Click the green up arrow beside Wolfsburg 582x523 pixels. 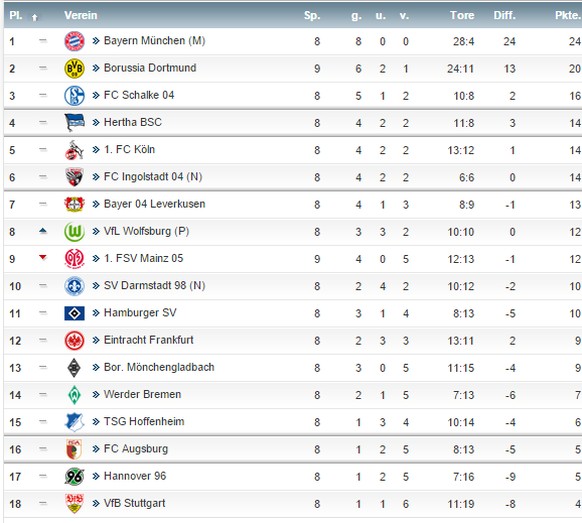[x=43, y=231]
